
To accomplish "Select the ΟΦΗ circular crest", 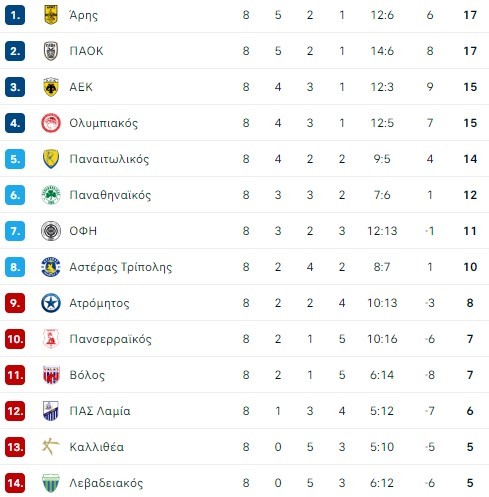I will point(51,231).
